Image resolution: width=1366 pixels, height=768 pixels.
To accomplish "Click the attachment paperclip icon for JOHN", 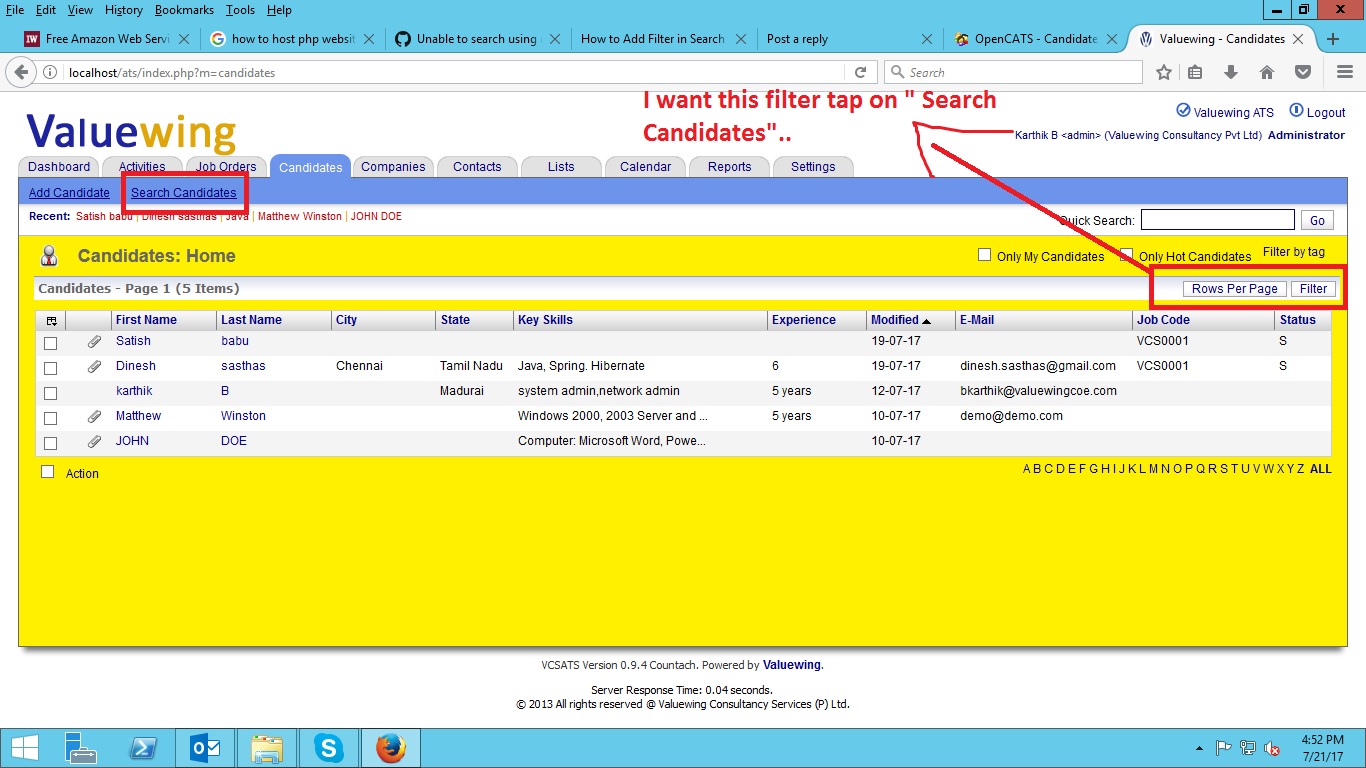I will tap(95, 441).
